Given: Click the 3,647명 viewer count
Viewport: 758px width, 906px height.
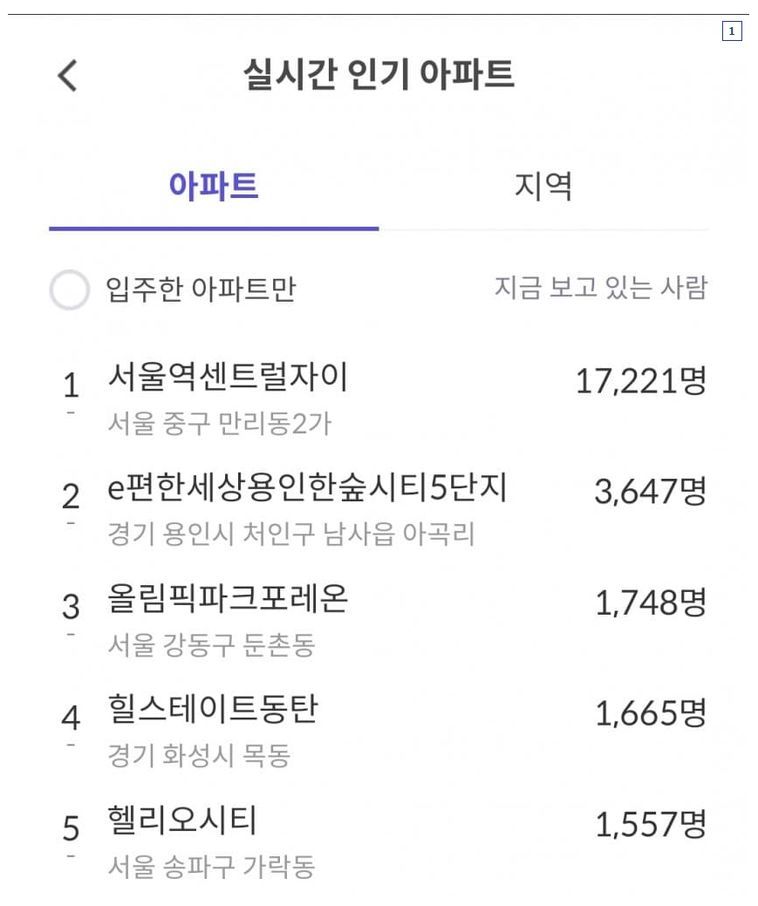Looking at the screenshot, I should 650,491.
